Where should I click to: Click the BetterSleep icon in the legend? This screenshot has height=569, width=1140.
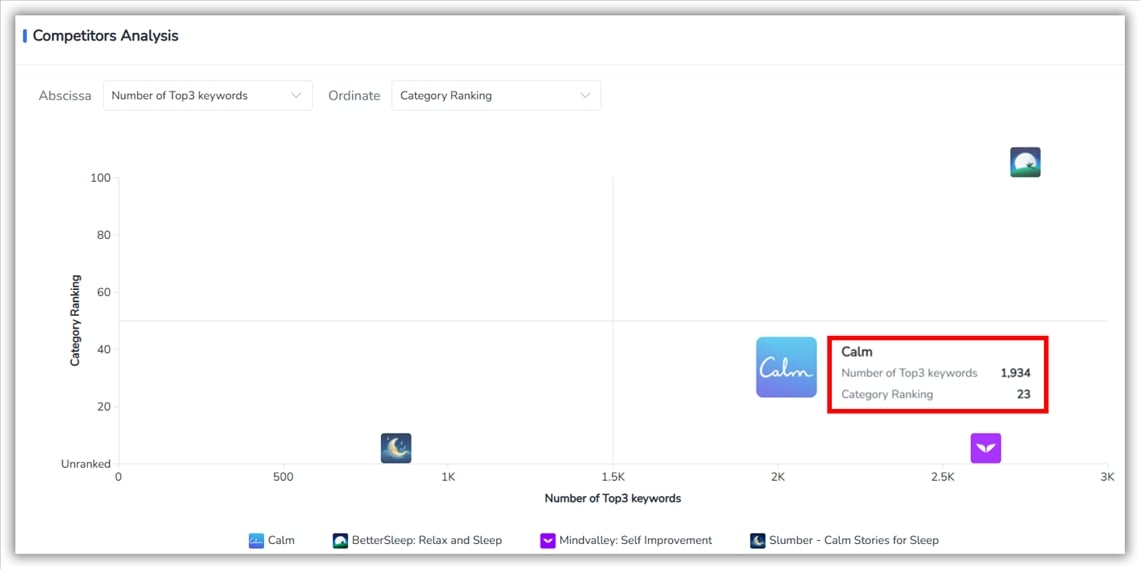click(x=340, y=541)
